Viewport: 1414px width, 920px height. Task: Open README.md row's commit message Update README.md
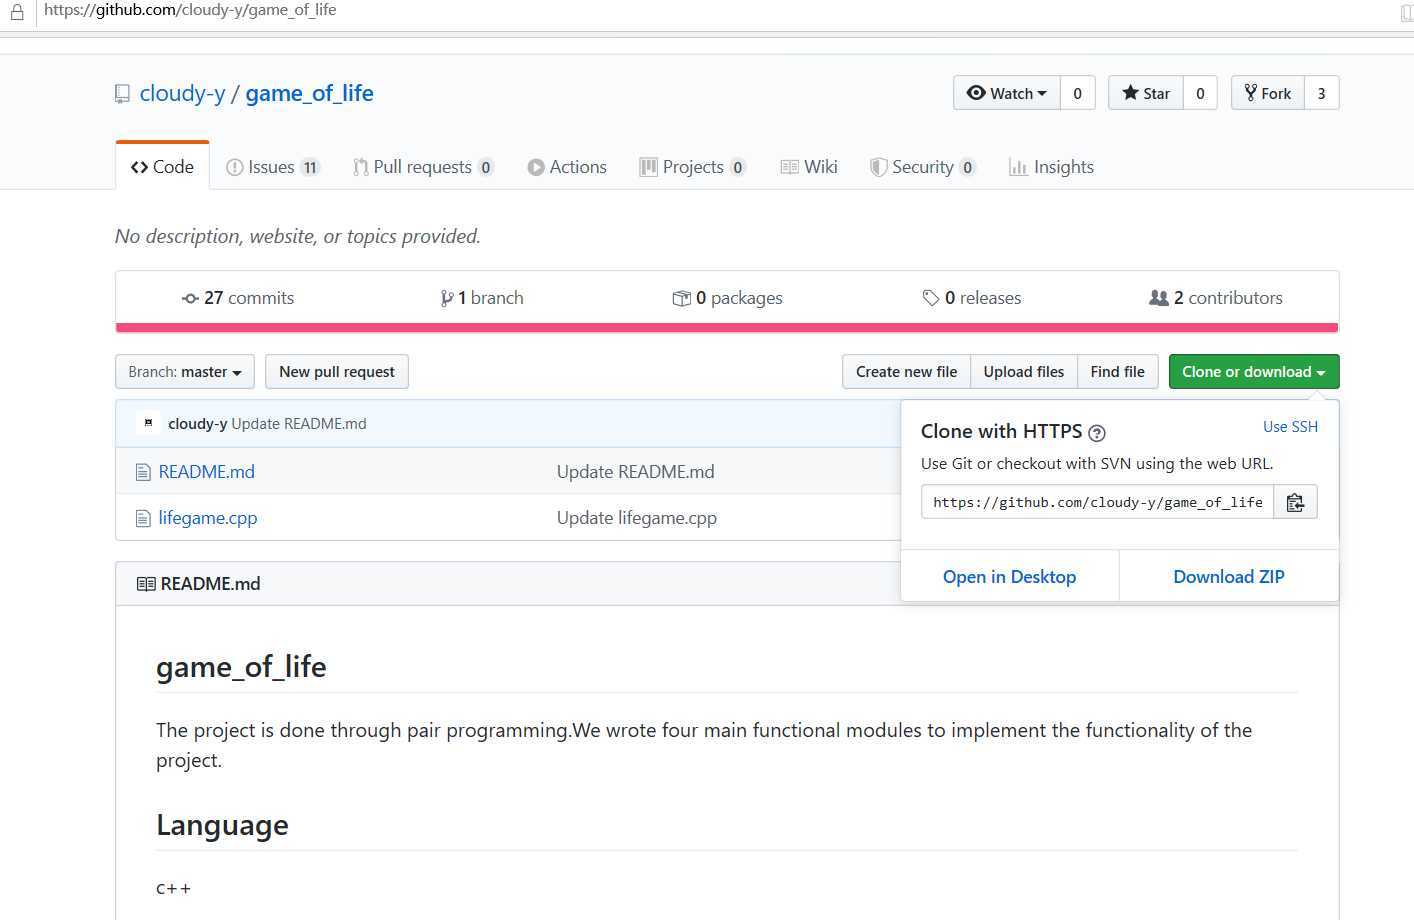coord(636,472)
